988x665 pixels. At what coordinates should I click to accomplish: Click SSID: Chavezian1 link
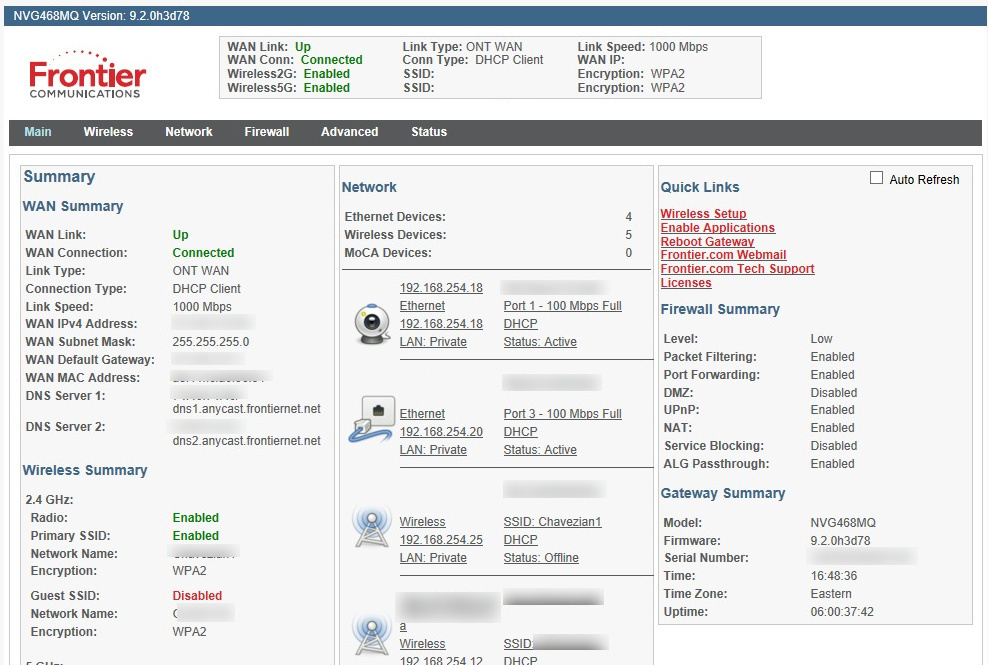click(553, 522)
